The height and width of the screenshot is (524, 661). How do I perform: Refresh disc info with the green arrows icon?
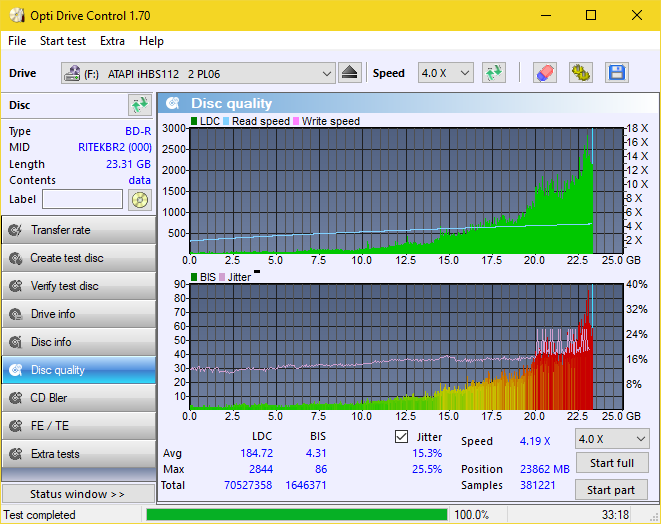[x=139, y=105]
